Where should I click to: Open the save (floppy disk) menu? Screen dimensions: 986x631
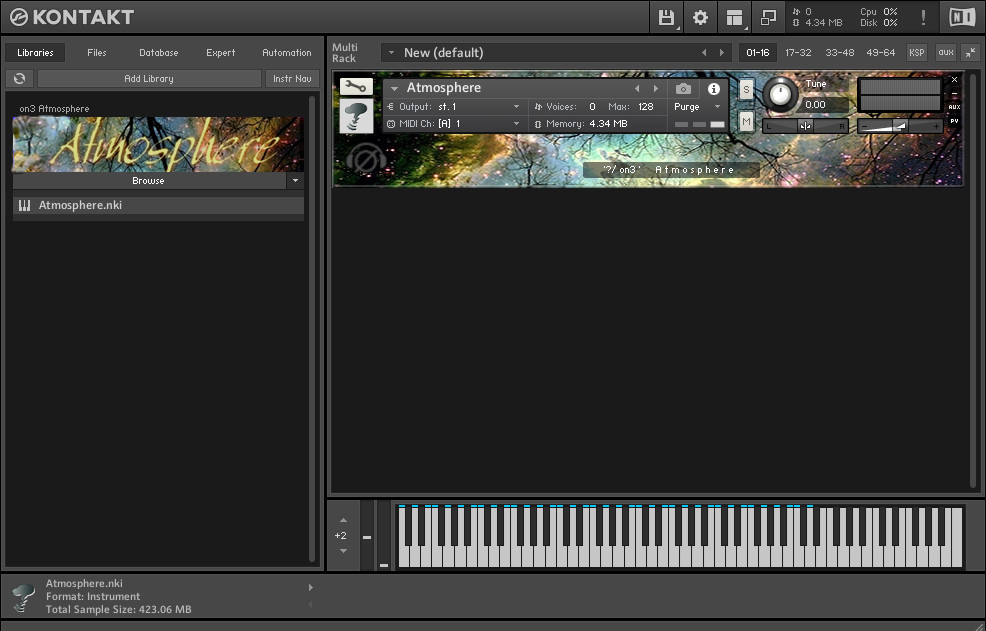(666, 17)
